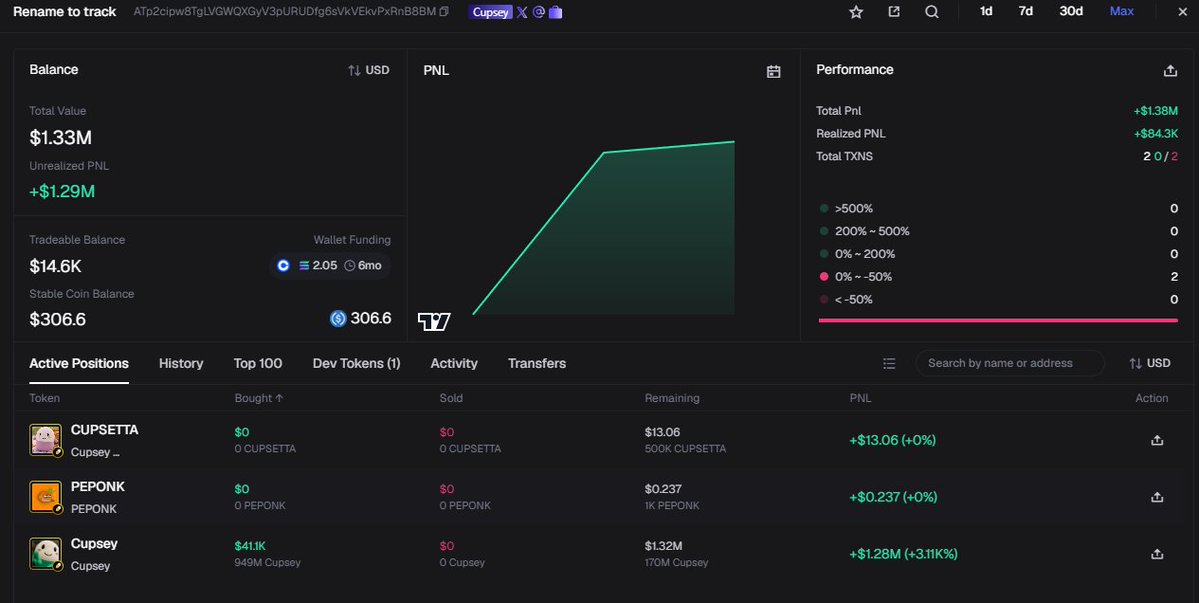Click the CUPSETTA PNL value +$13.06 (+0%)
This screenshot has width=1199, height=603.
tap(892, 440)
